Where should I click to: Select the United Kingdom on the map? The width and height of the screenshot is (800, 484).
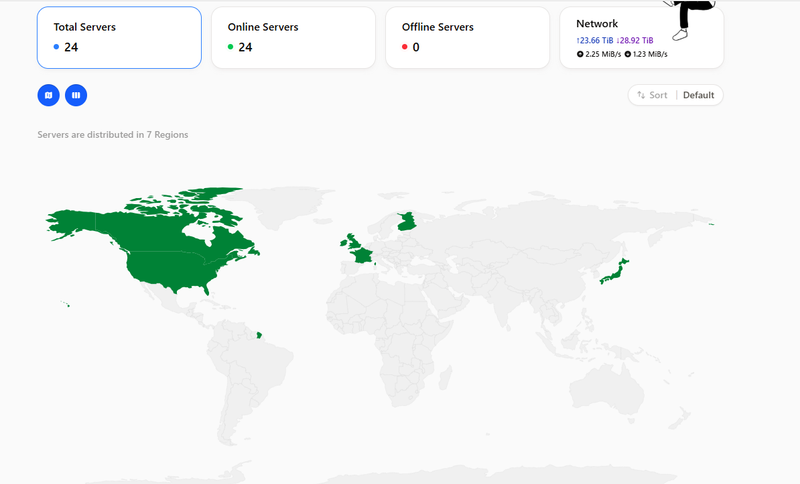pos(352,241)
